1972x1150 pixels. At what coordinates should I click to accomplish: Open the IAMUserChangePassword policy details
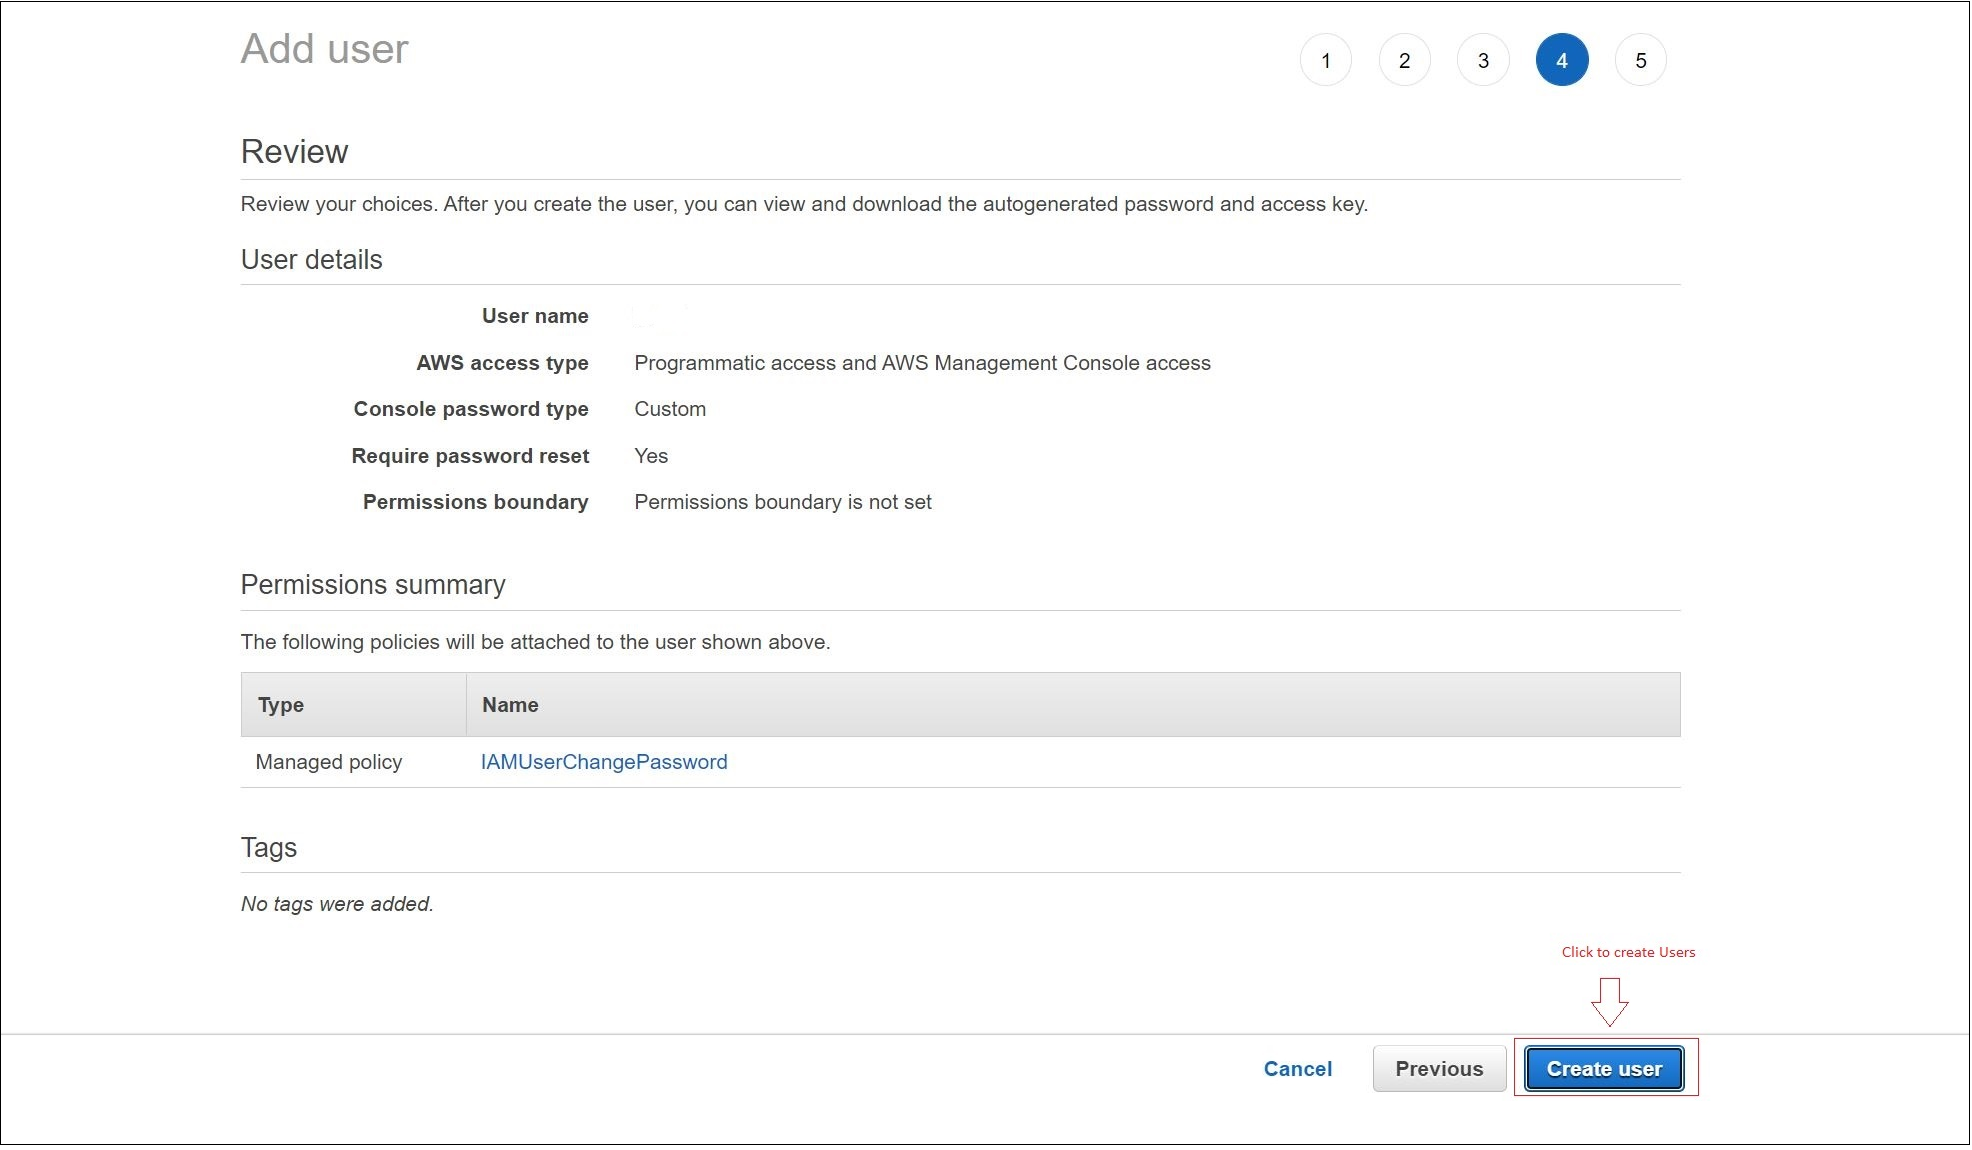[x=604, y=761]
